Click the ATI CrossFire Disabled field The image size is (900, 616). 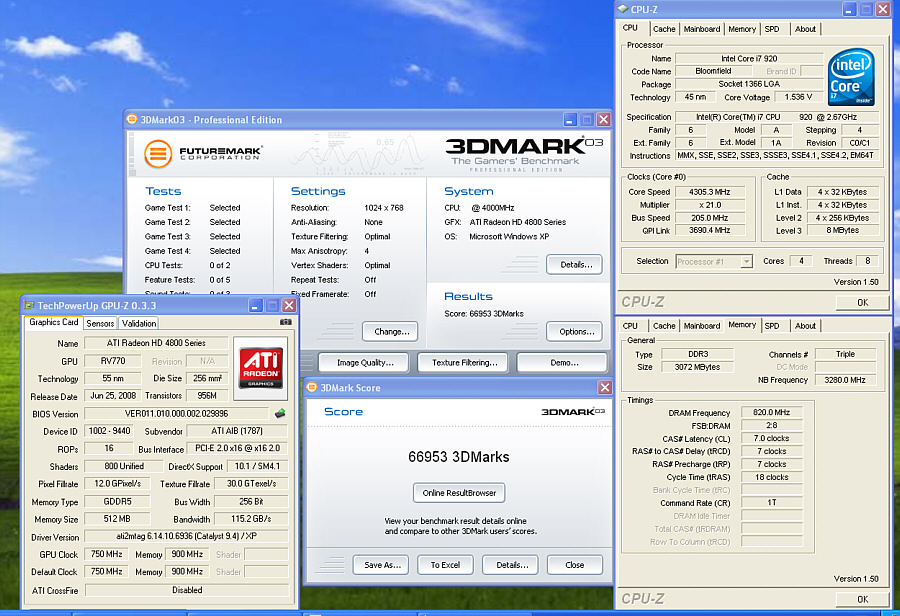[x=187, y=590]
